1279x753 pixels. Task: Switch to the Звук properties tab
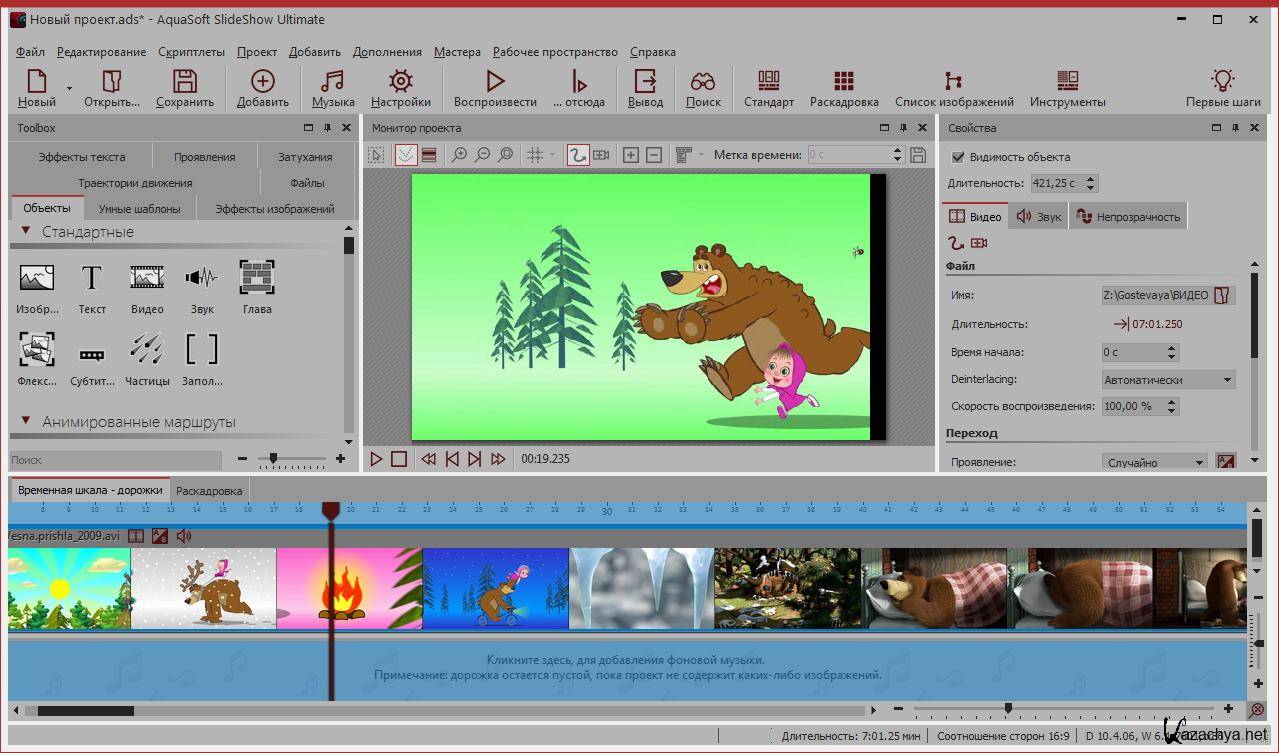pos(1039,216)
